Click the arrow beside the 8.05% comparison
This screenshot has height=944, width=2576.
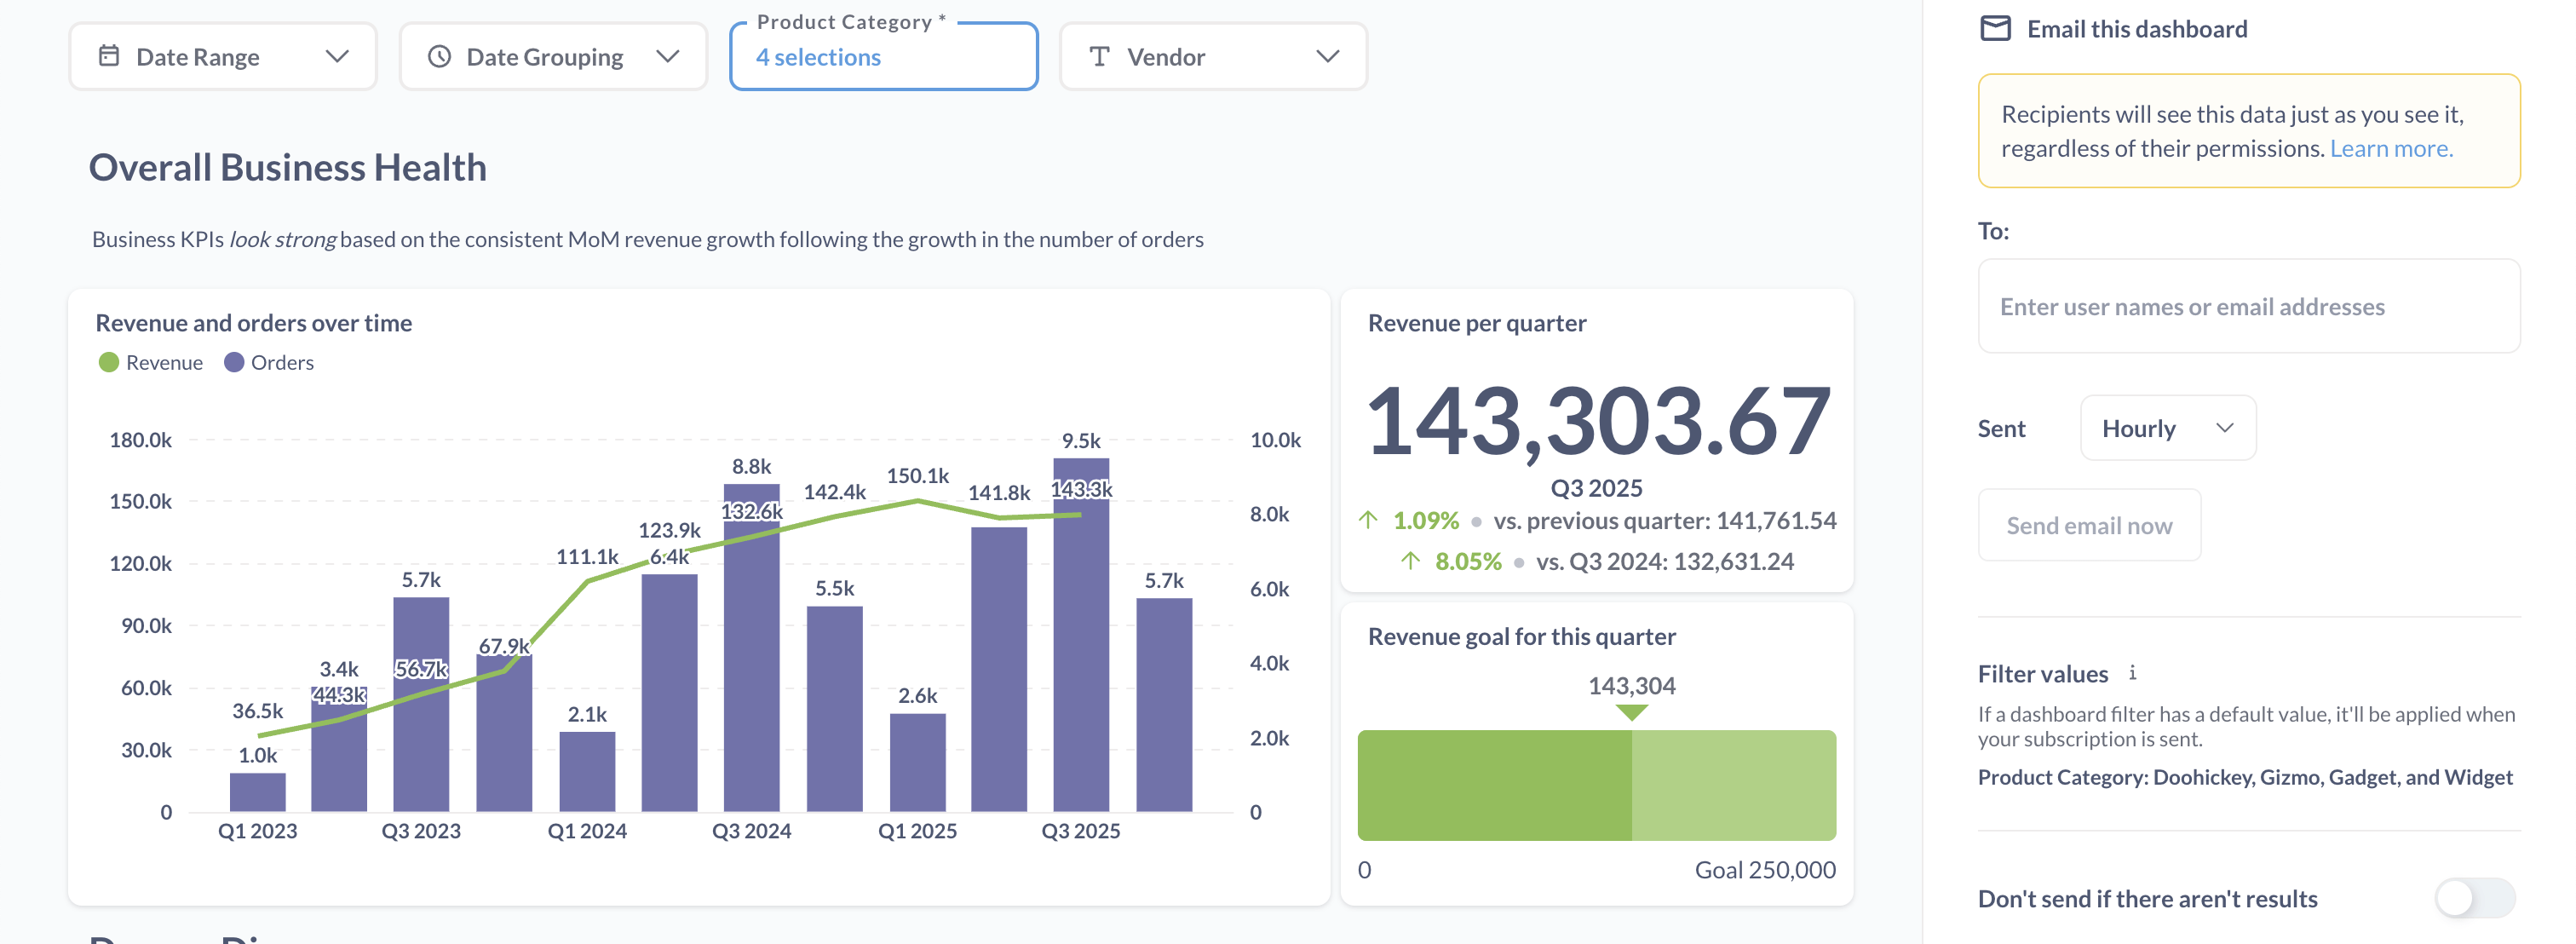(x=1412, y=561)
